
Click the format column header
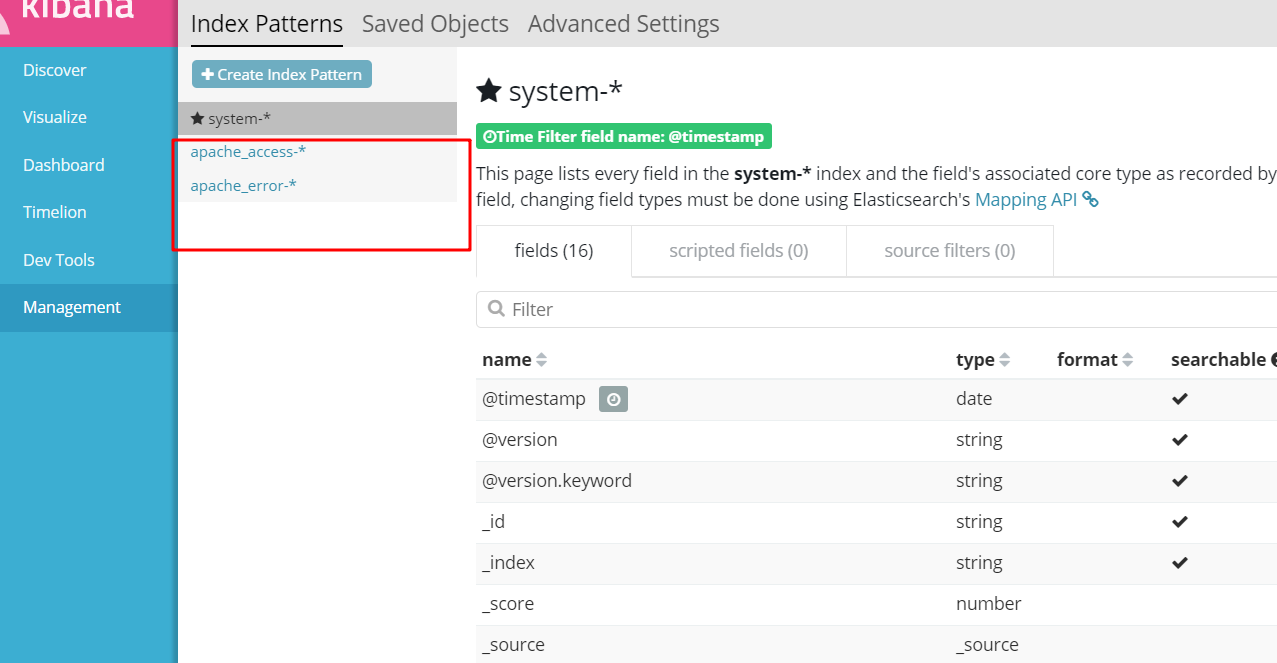pos(1087,360)
